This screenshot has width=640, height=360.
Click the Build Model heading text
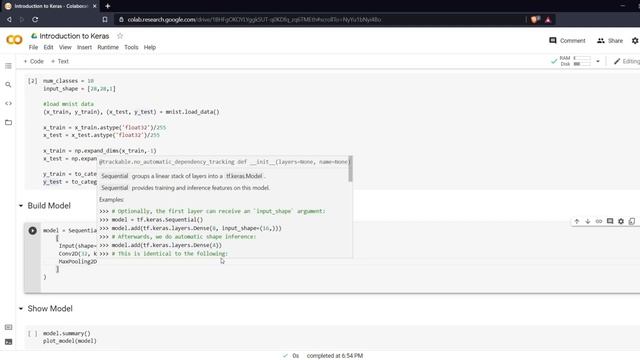click(49, 206)
